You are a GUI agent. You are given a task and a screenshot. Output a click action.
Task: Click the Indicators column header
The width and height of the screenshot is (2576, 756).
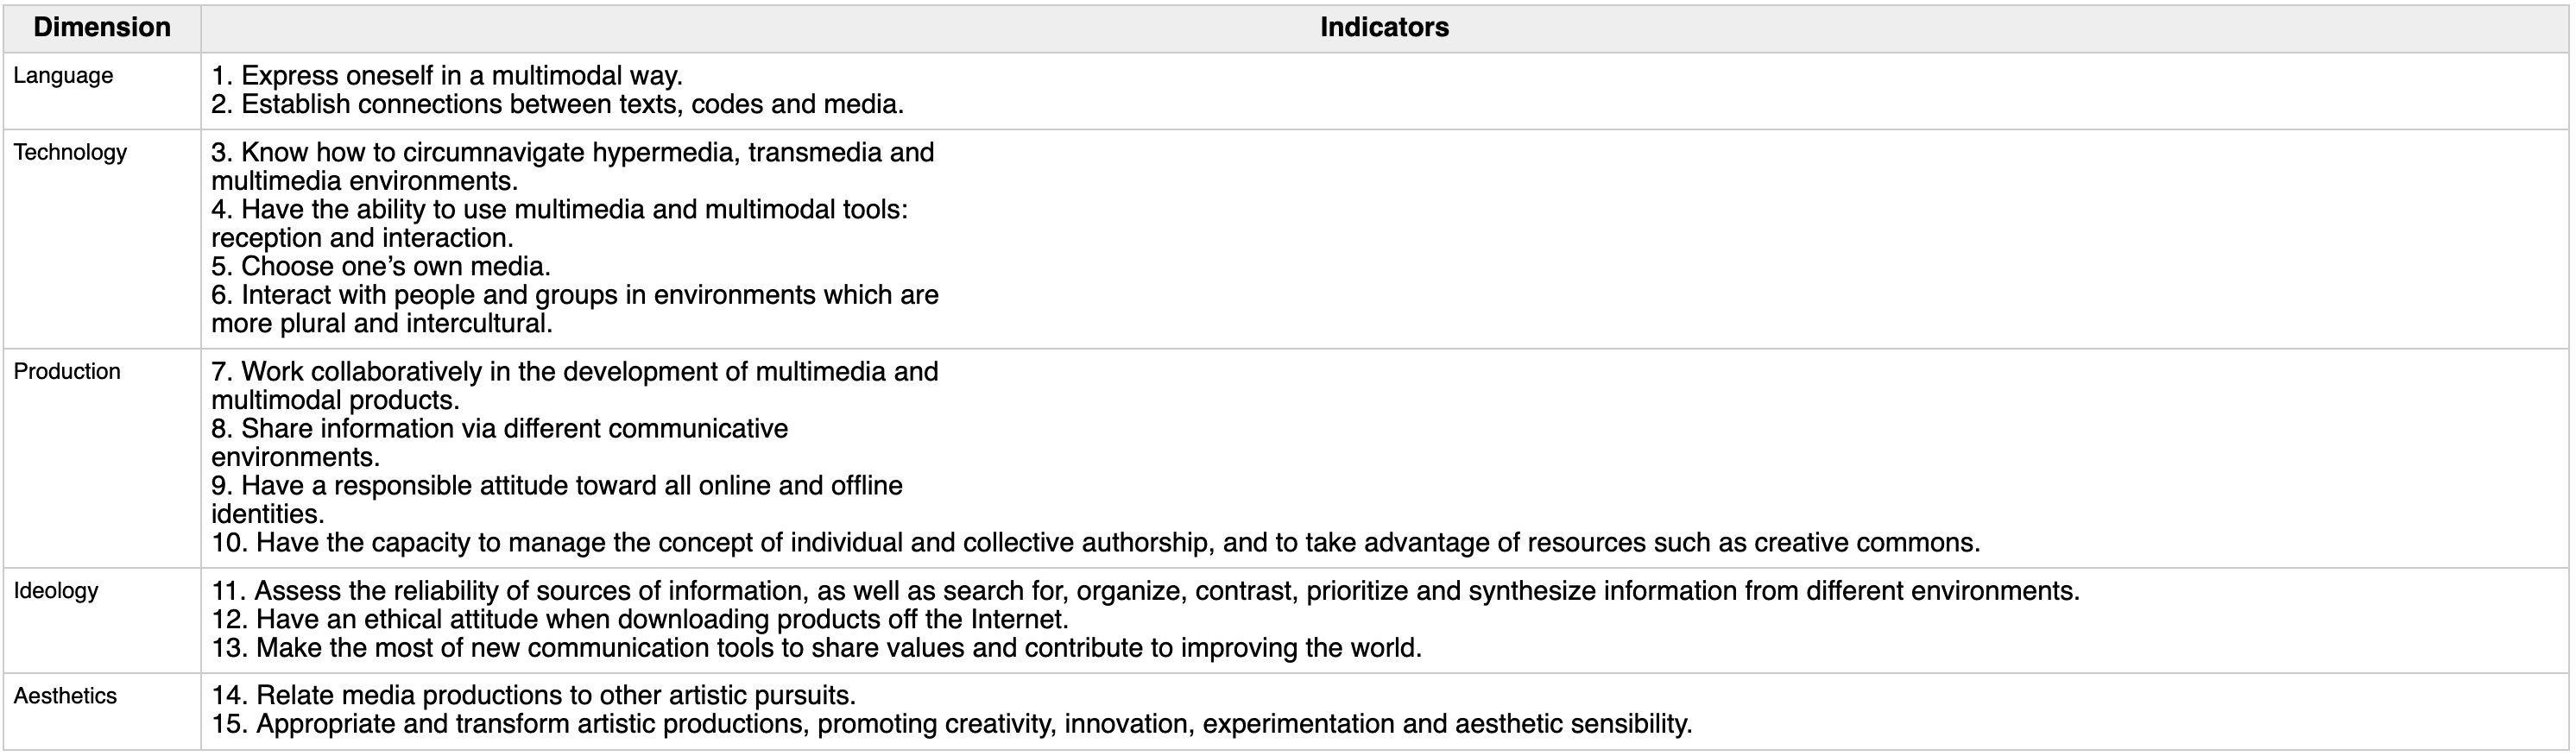(1384, 27)
